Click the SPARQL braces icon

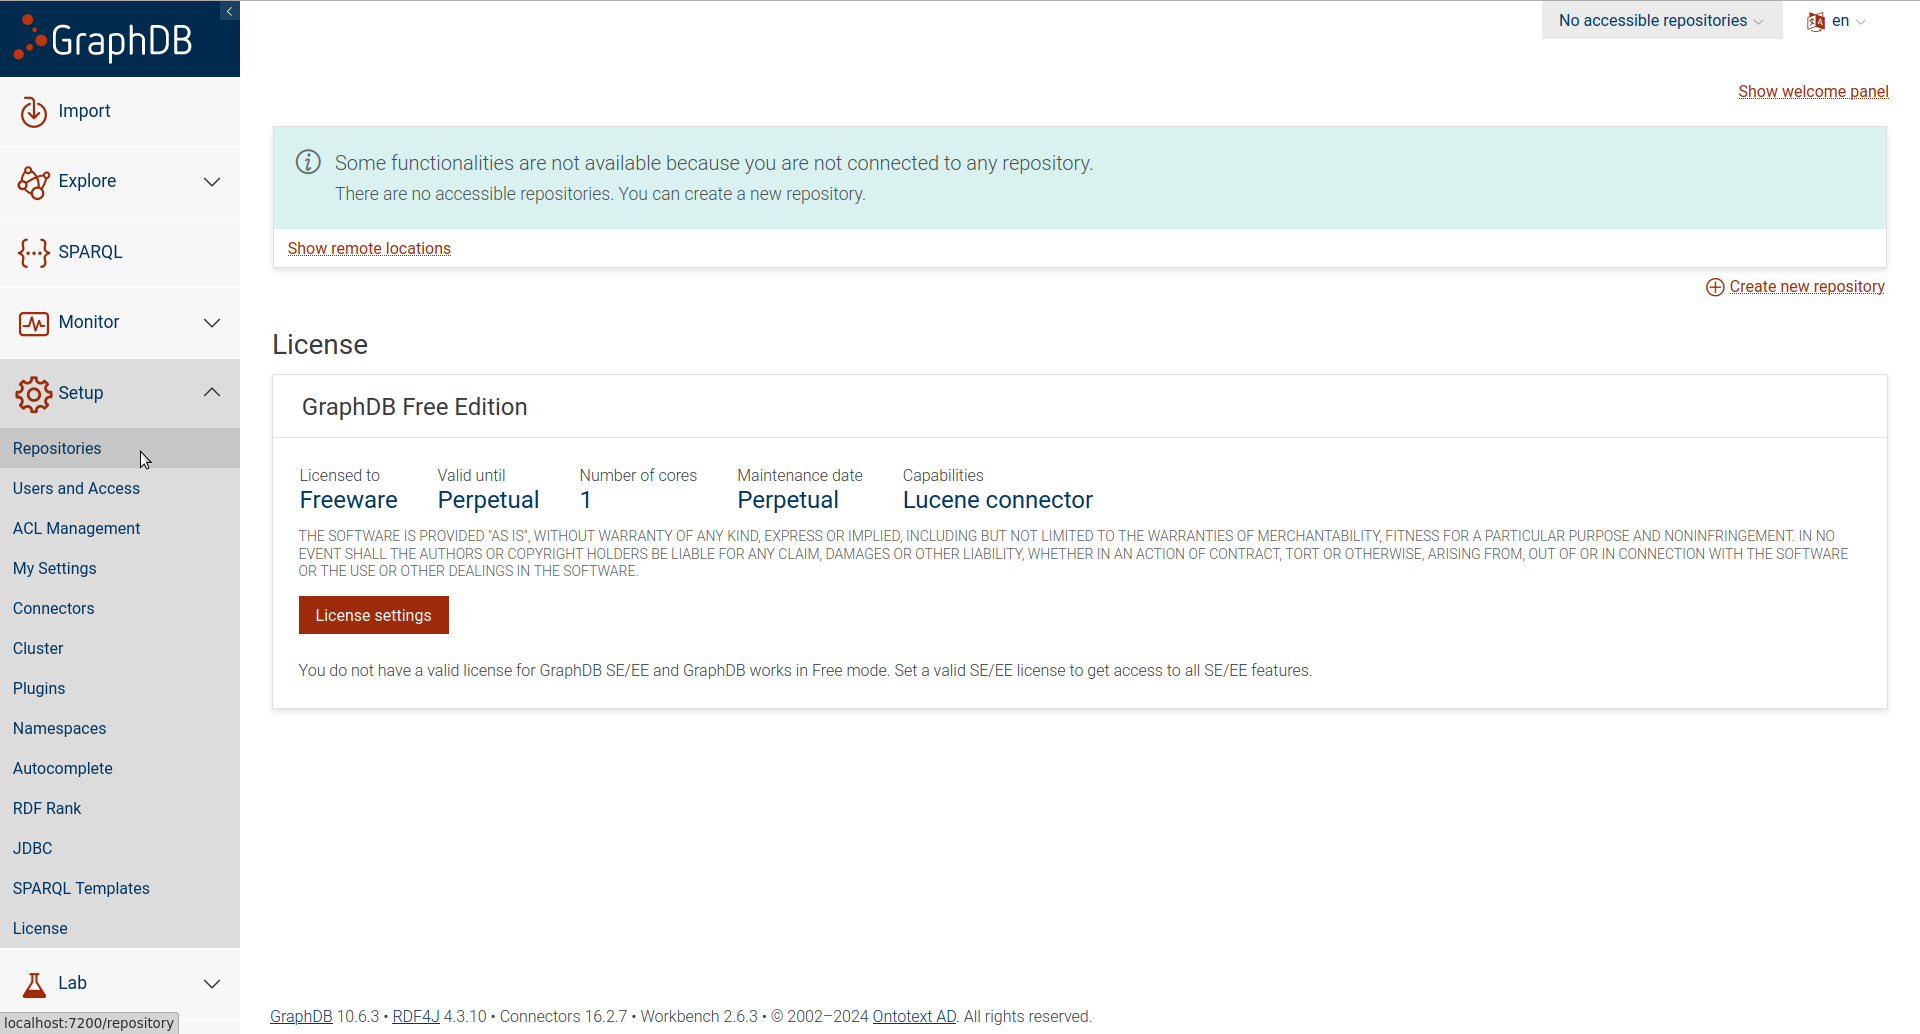34,253
